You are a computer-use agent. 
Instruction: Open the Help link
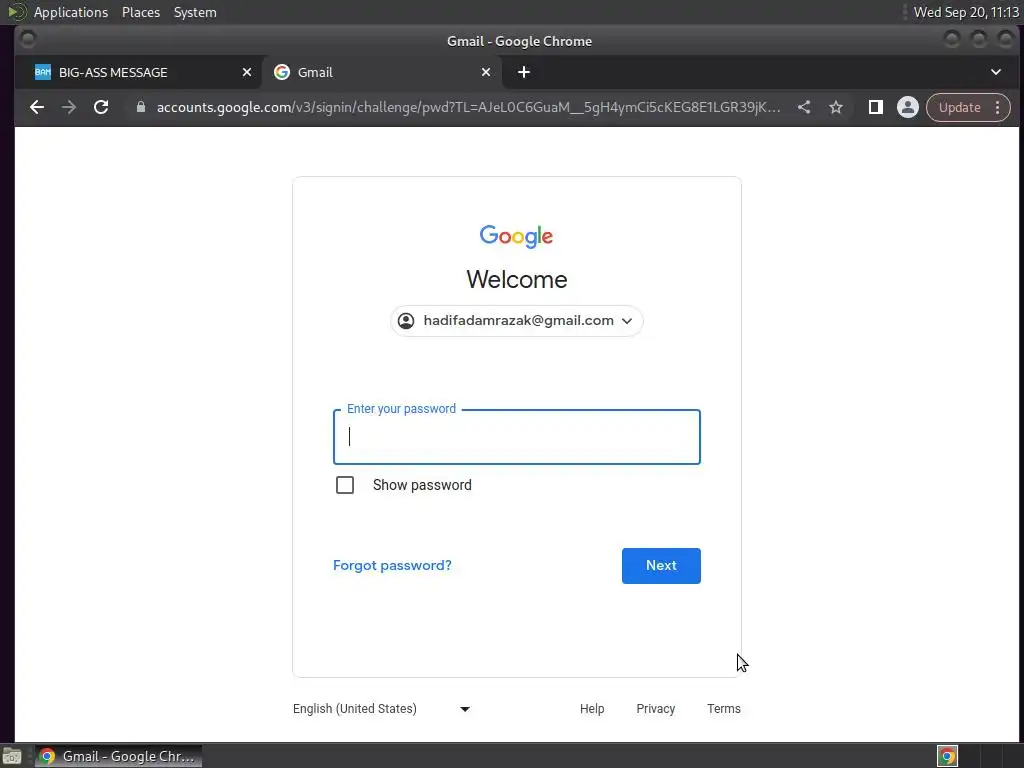click(x=592, y=709)
